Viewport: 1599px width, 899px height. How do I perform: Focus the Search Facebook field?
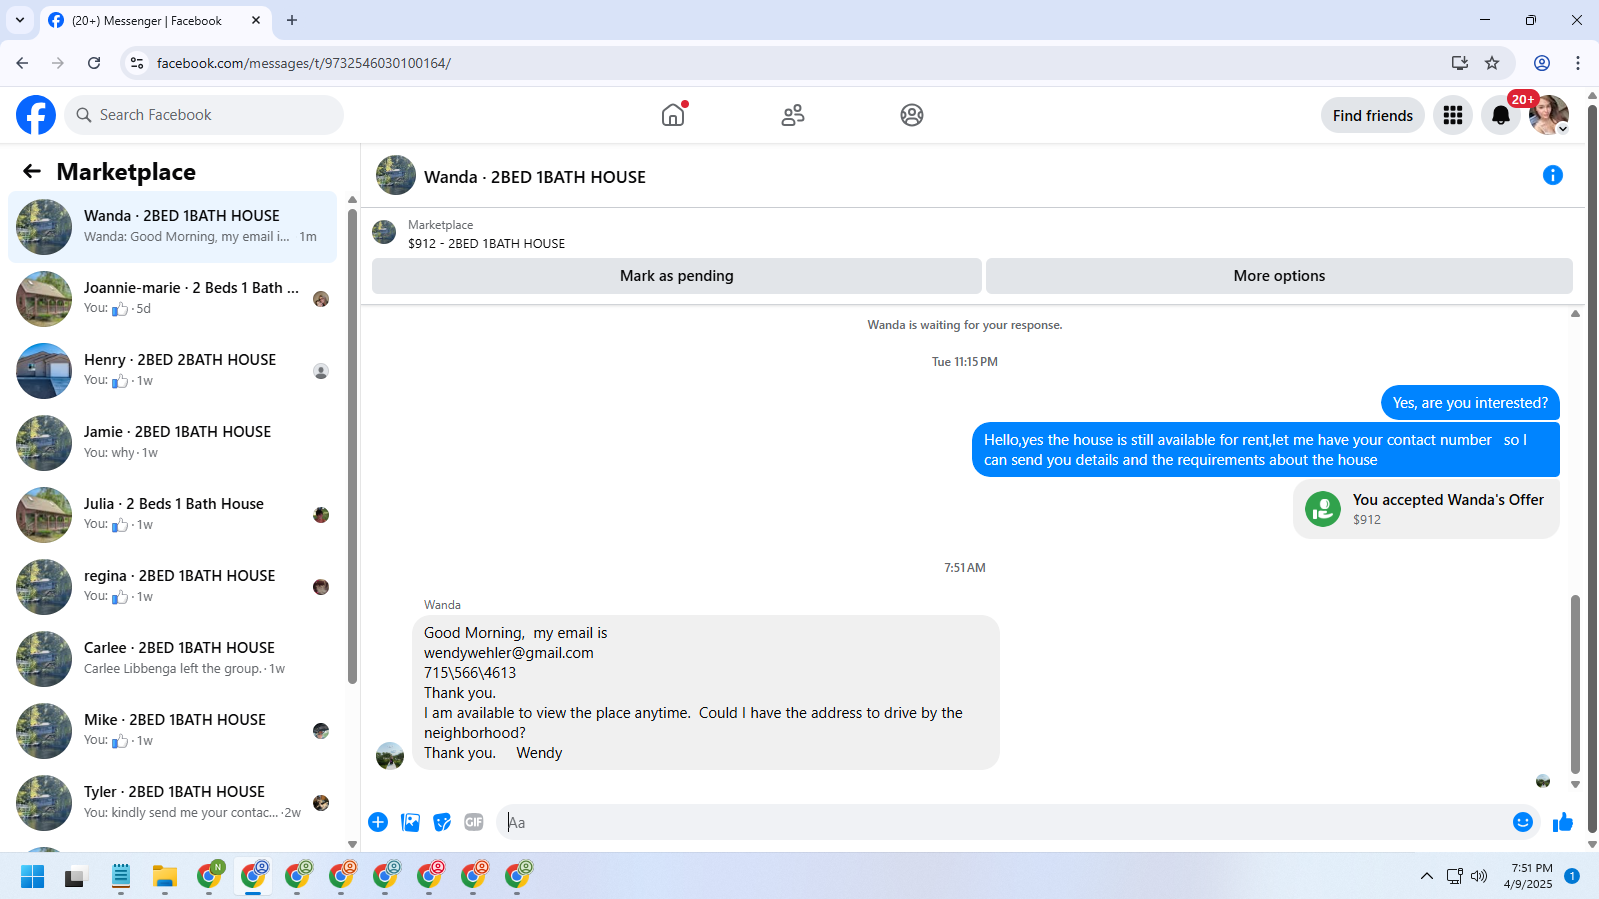[204, 115]
